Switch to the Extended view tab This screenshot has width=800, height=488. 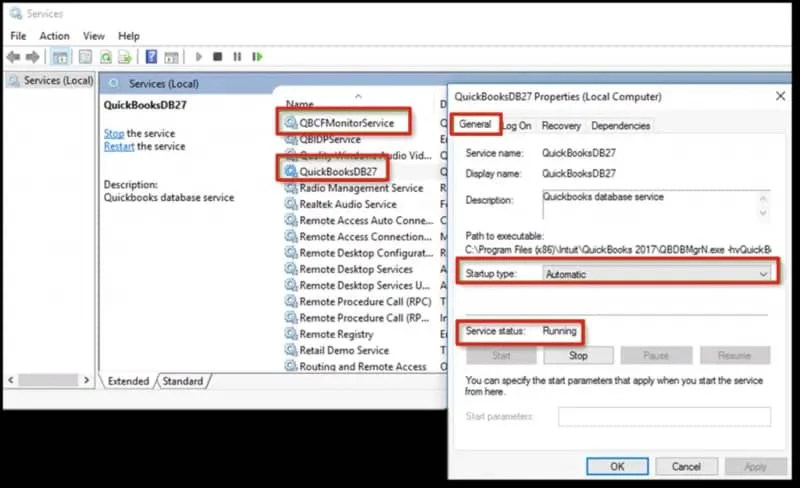(x=128, y=381)
